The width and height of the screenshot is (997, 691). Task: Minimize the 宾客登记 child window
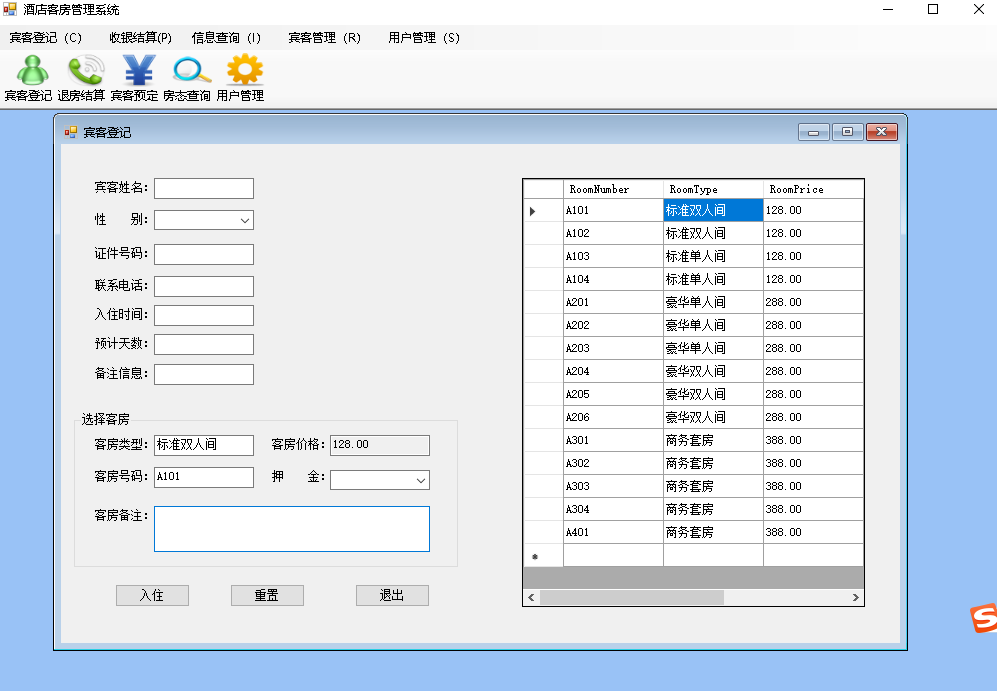[814, 132]
